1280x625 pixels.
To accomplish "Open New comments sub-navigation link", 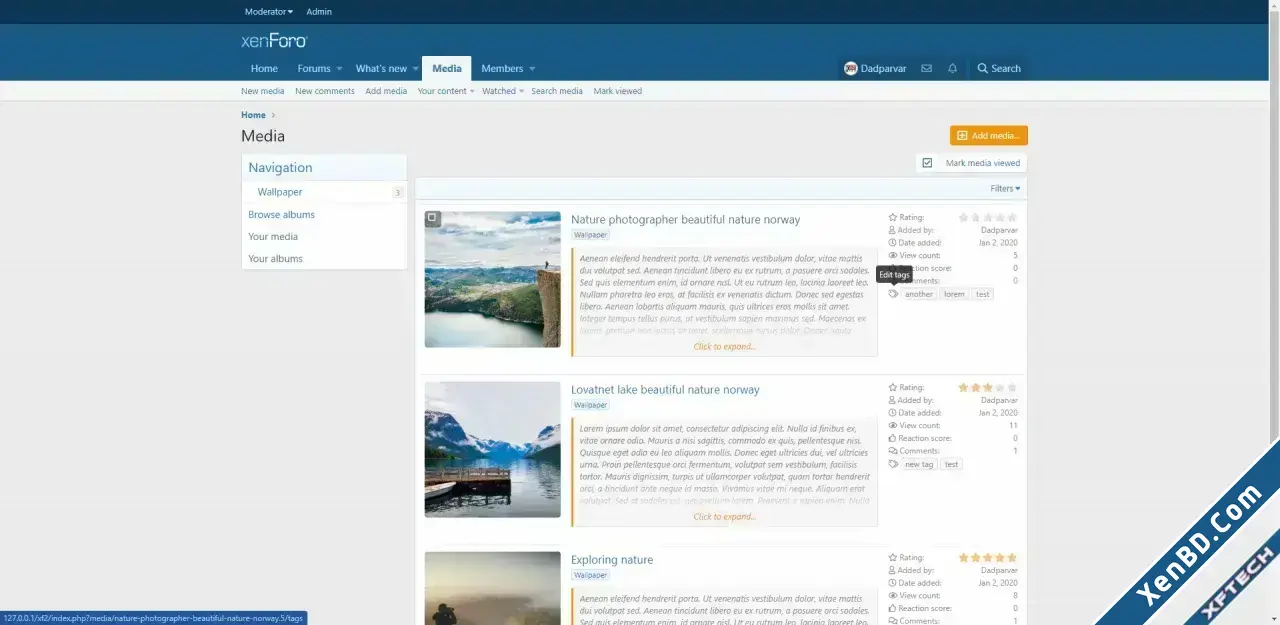I will coord(325,91).
